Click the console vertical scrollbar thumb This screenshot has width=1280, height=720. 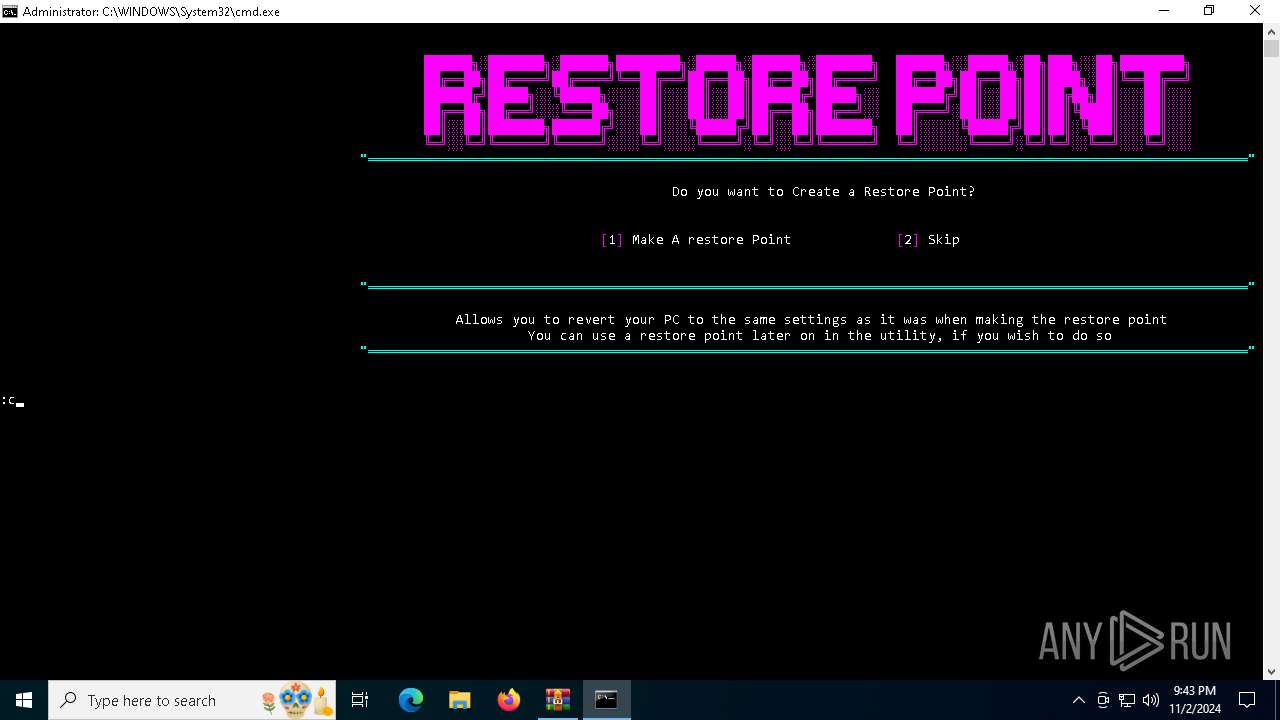tap(1271, 49)
